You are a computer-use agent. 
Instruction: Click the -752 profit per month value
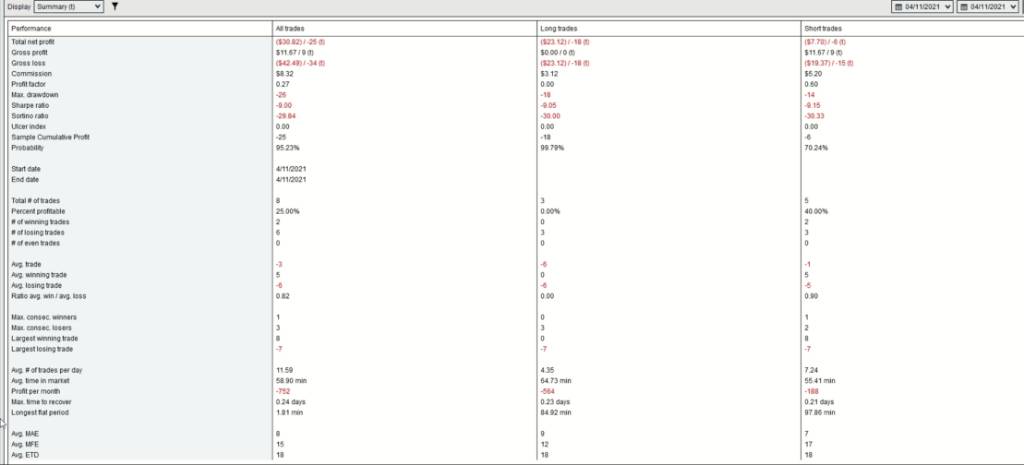point(283,391)
